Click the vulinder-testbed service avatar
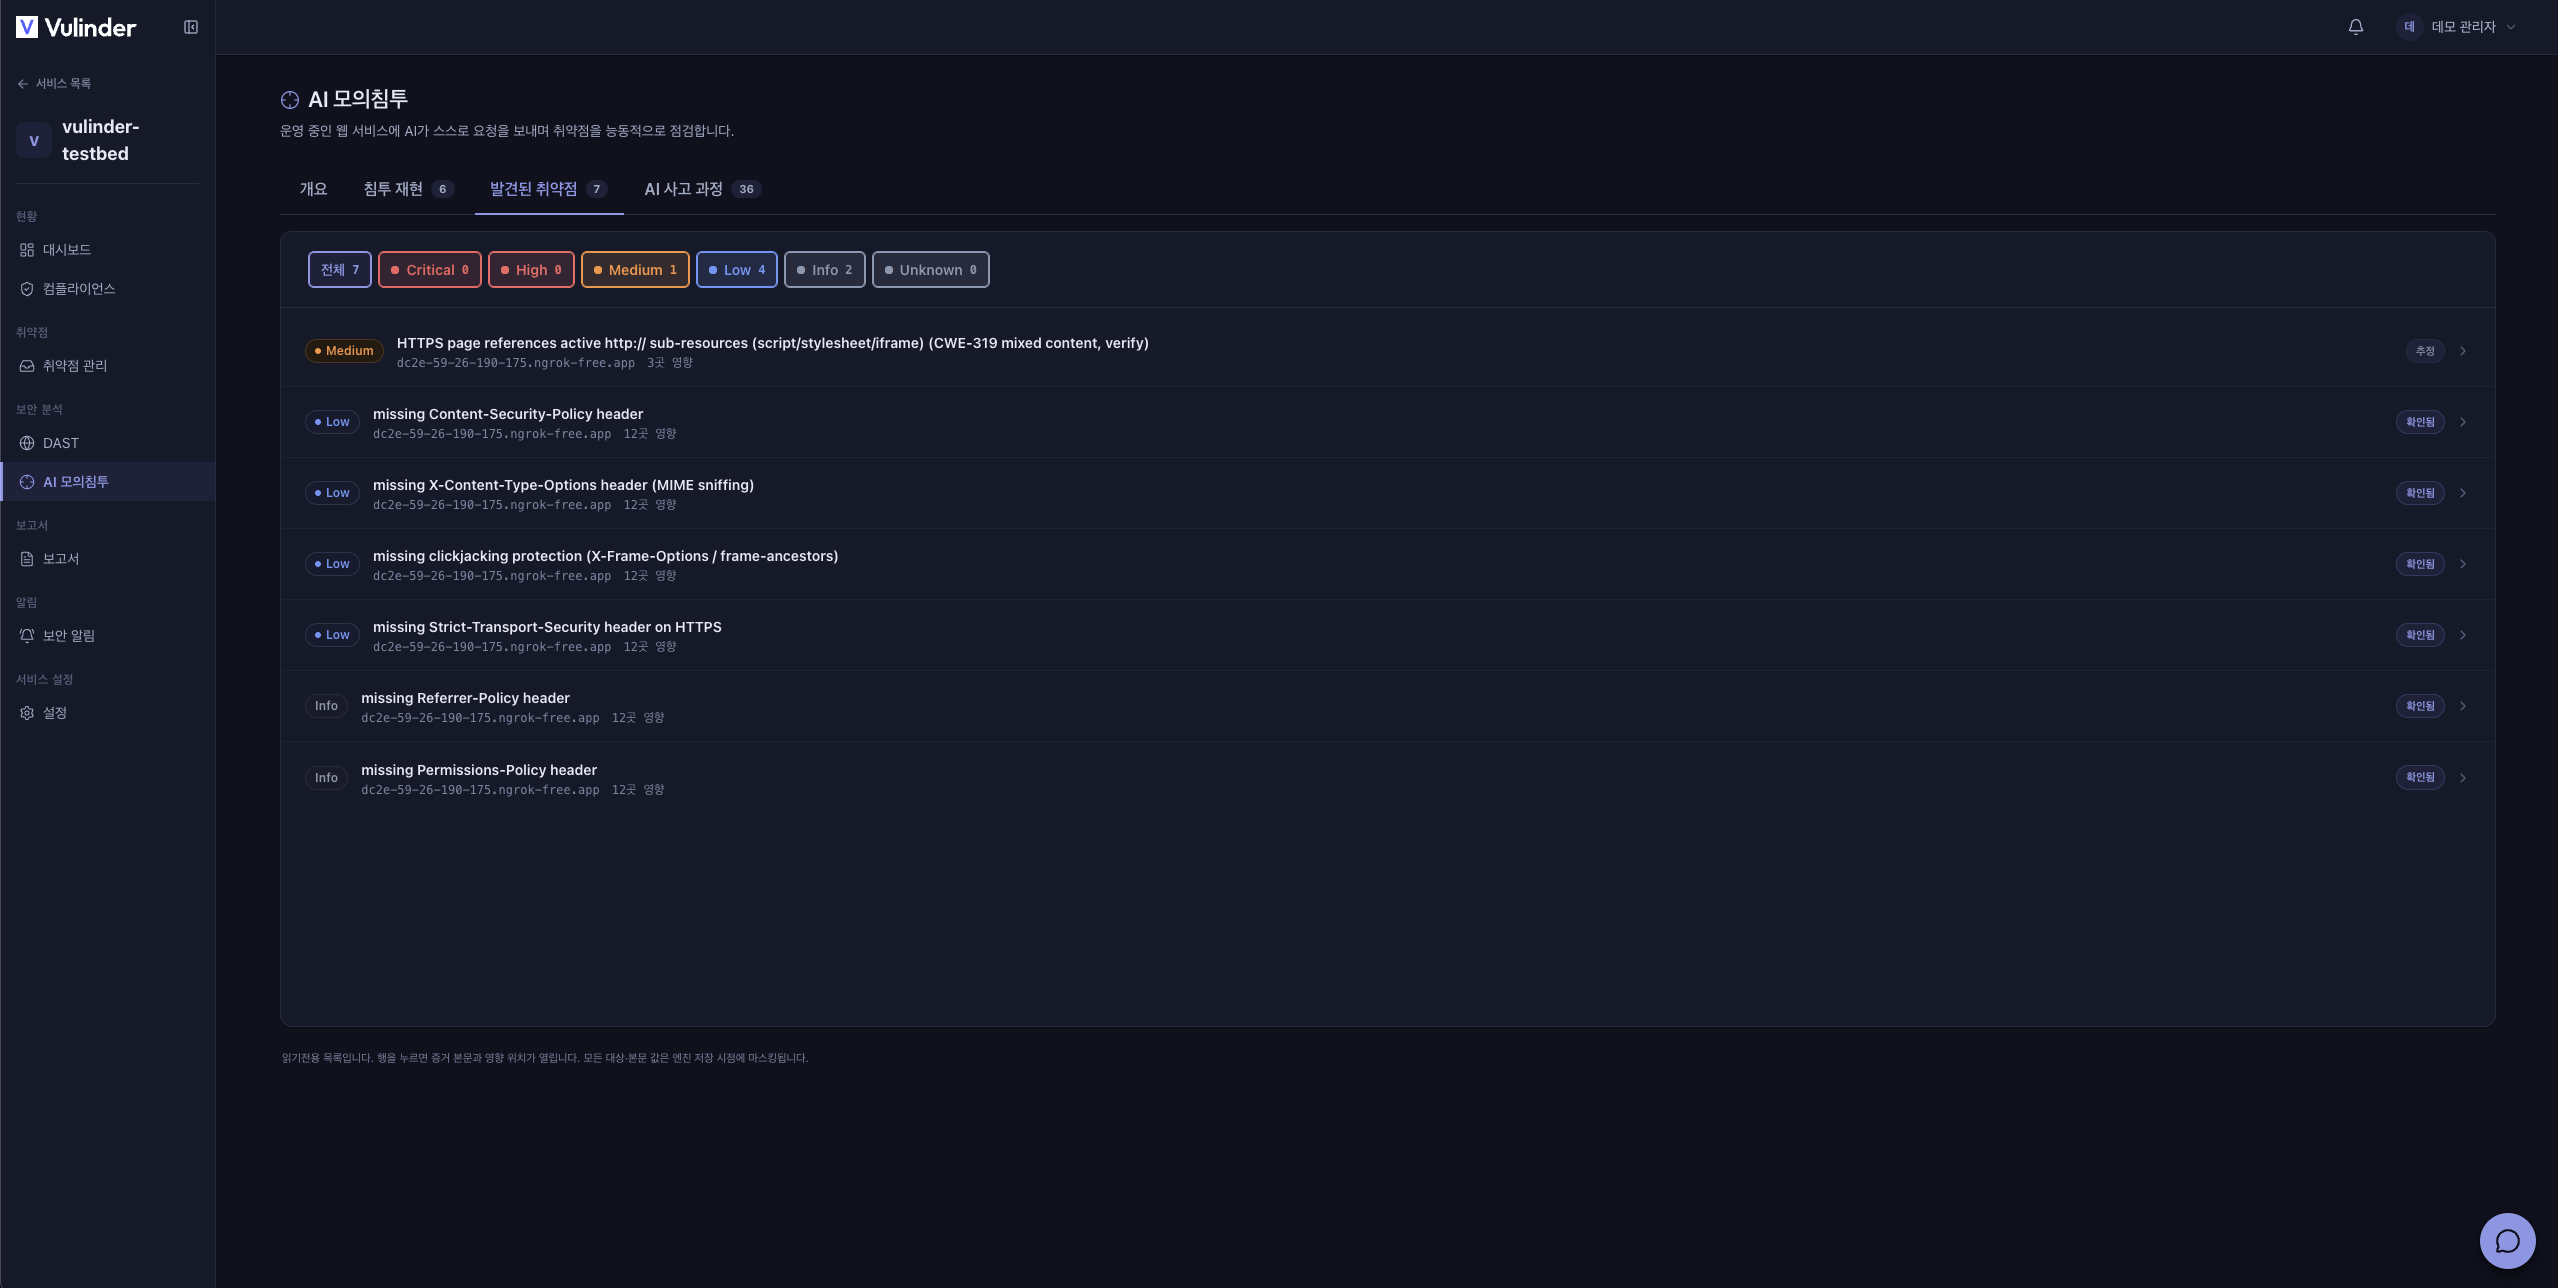The height and width of the screenshot is (1288, 2558). 34,141
